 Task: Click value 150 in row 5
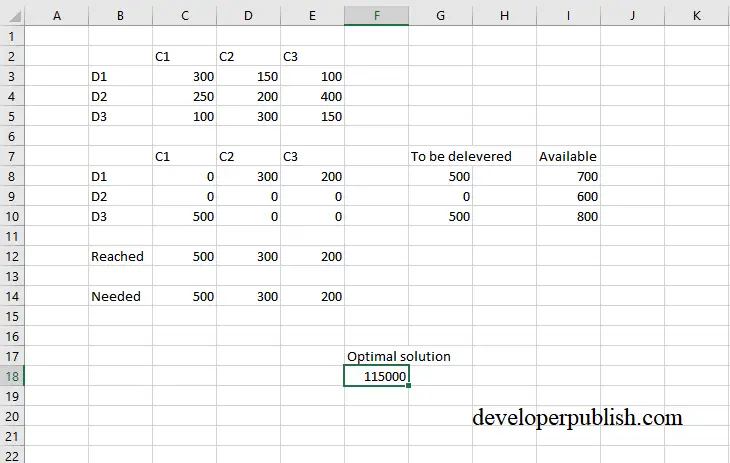point(331,116)
